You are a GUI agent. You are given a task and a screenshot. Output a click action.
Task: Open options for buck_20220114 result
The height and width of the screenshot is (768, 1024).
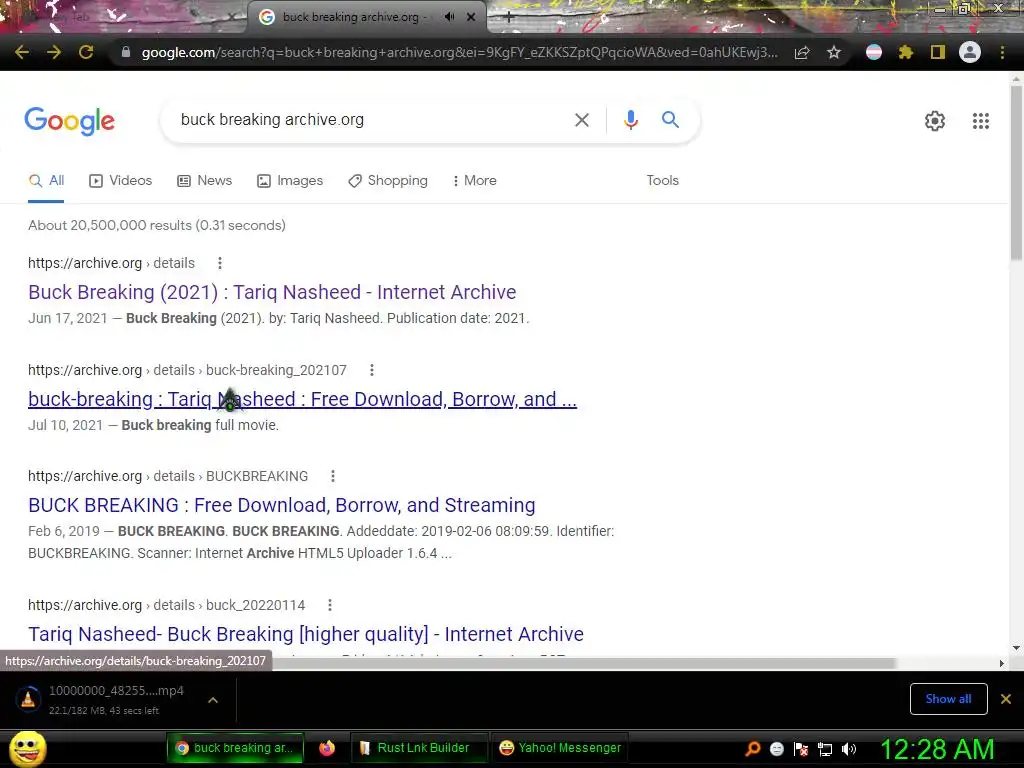(x=330, y=605)
